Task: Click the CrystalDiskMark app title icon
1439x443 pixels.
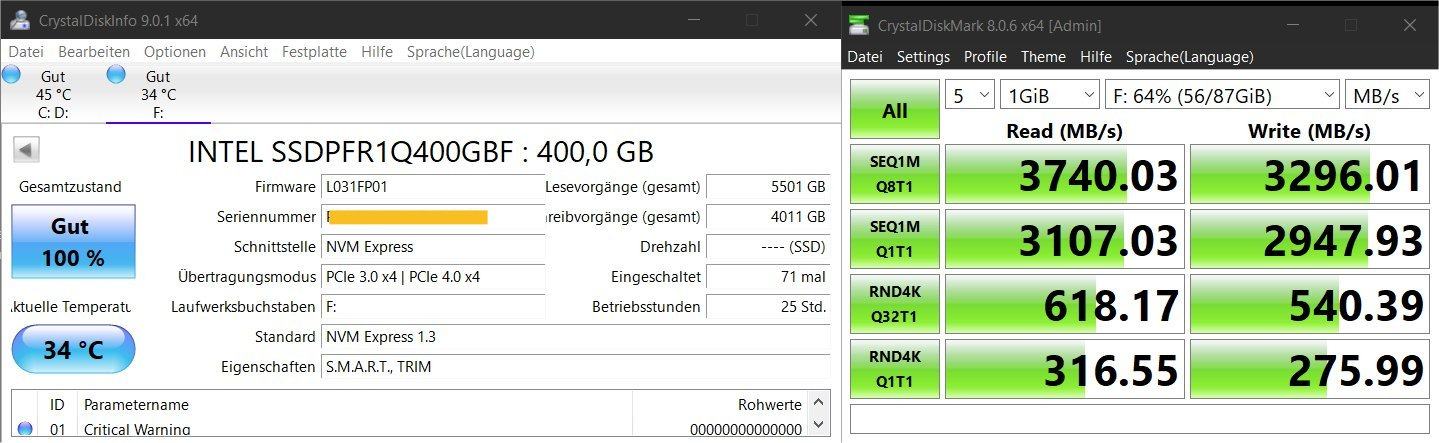Action: click(860, 24)
